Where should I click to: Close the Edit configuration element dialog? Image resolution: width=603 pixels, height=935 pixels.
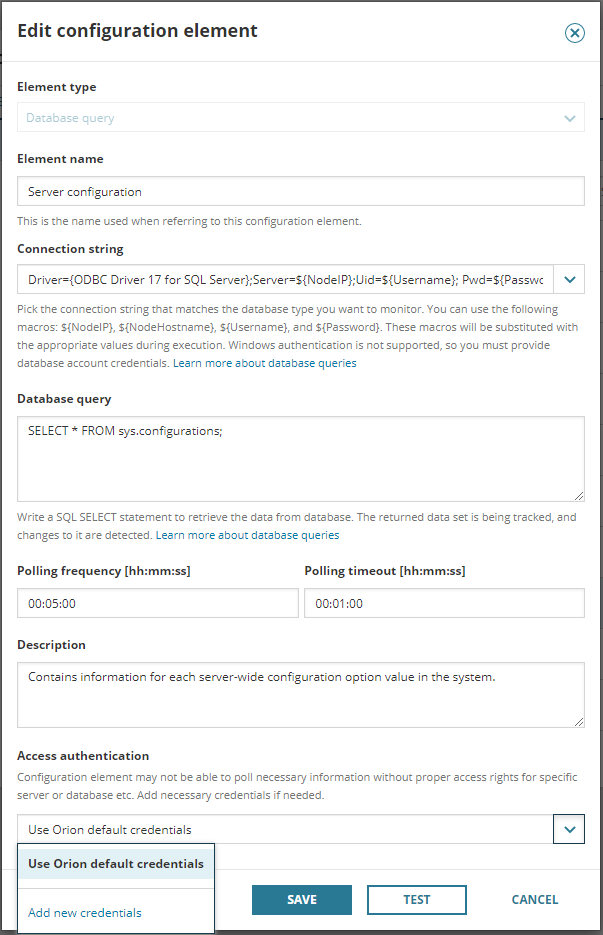pyautogui.click(x=575, y=33)
